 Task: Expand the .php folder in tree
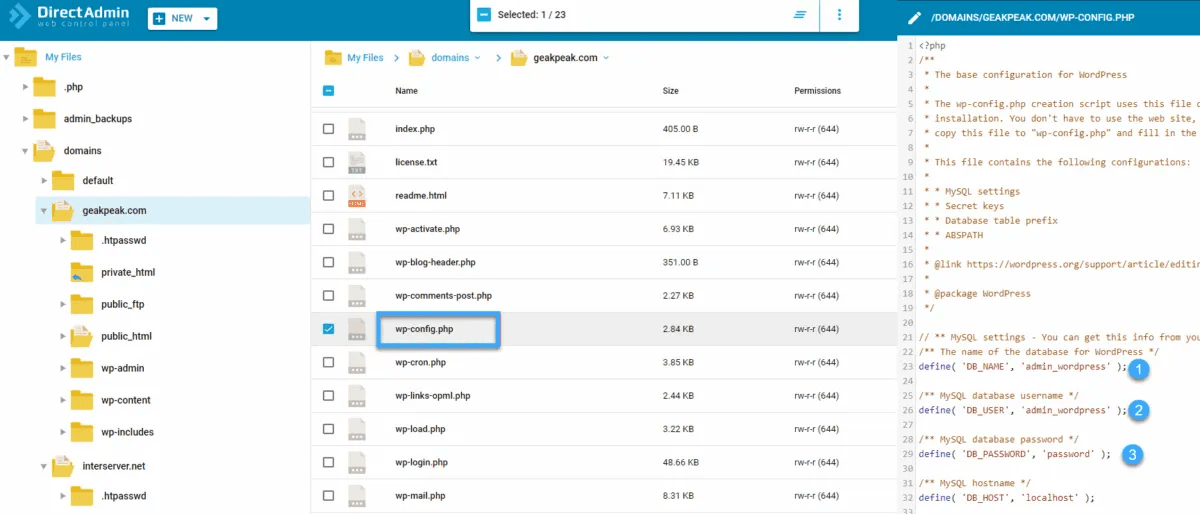(25, 87)
